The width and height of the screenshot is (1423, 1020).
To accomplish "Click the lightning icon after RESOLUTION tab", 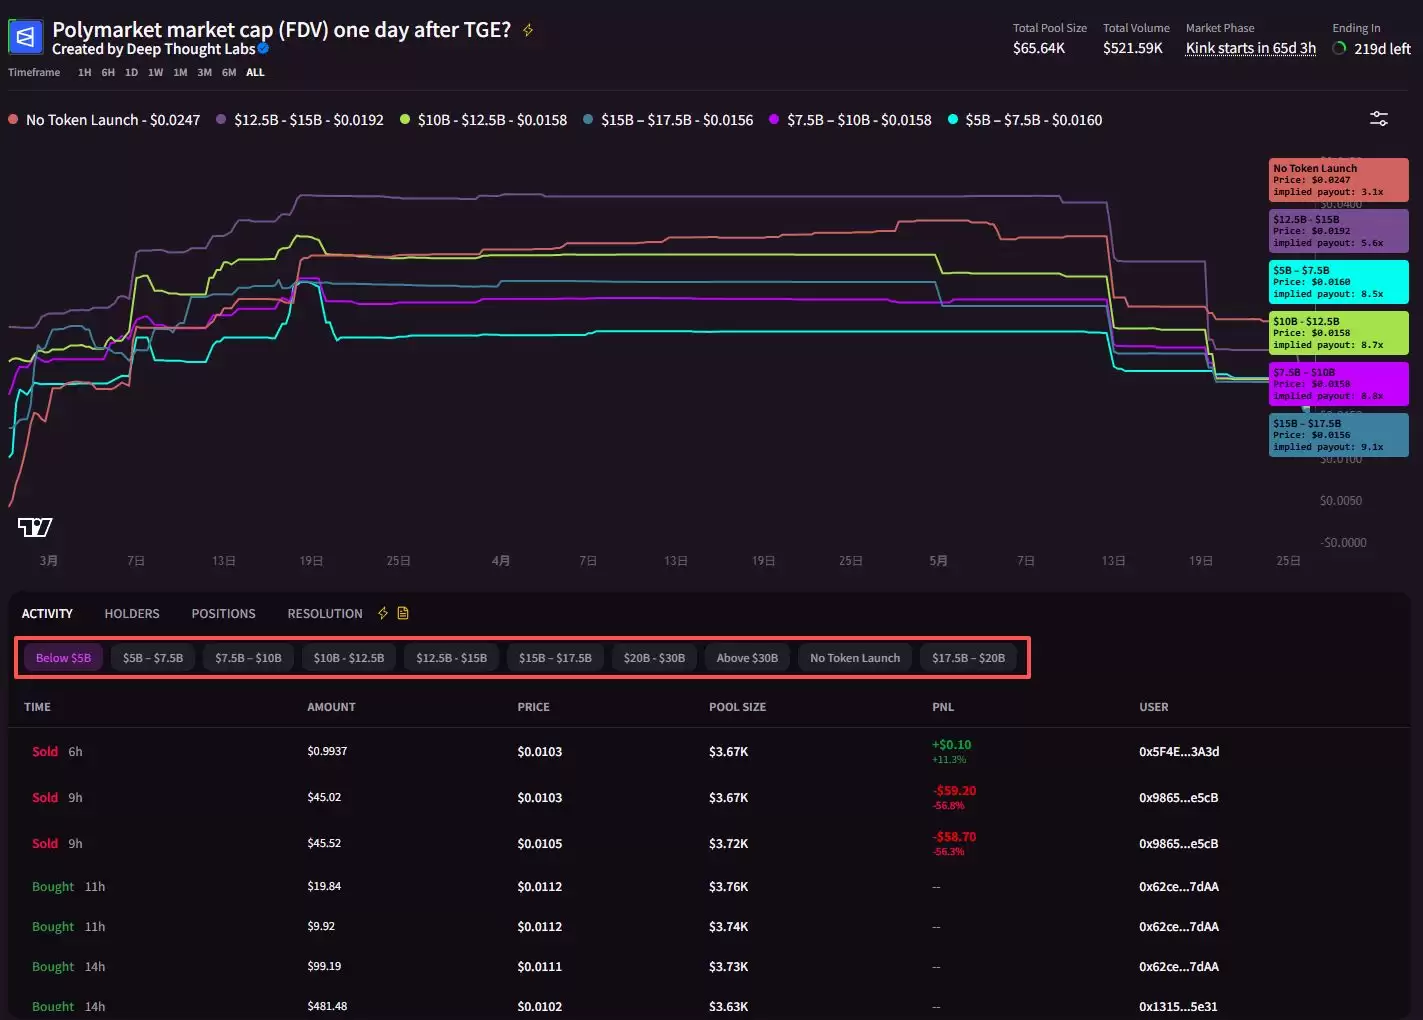I will (382, 613).
